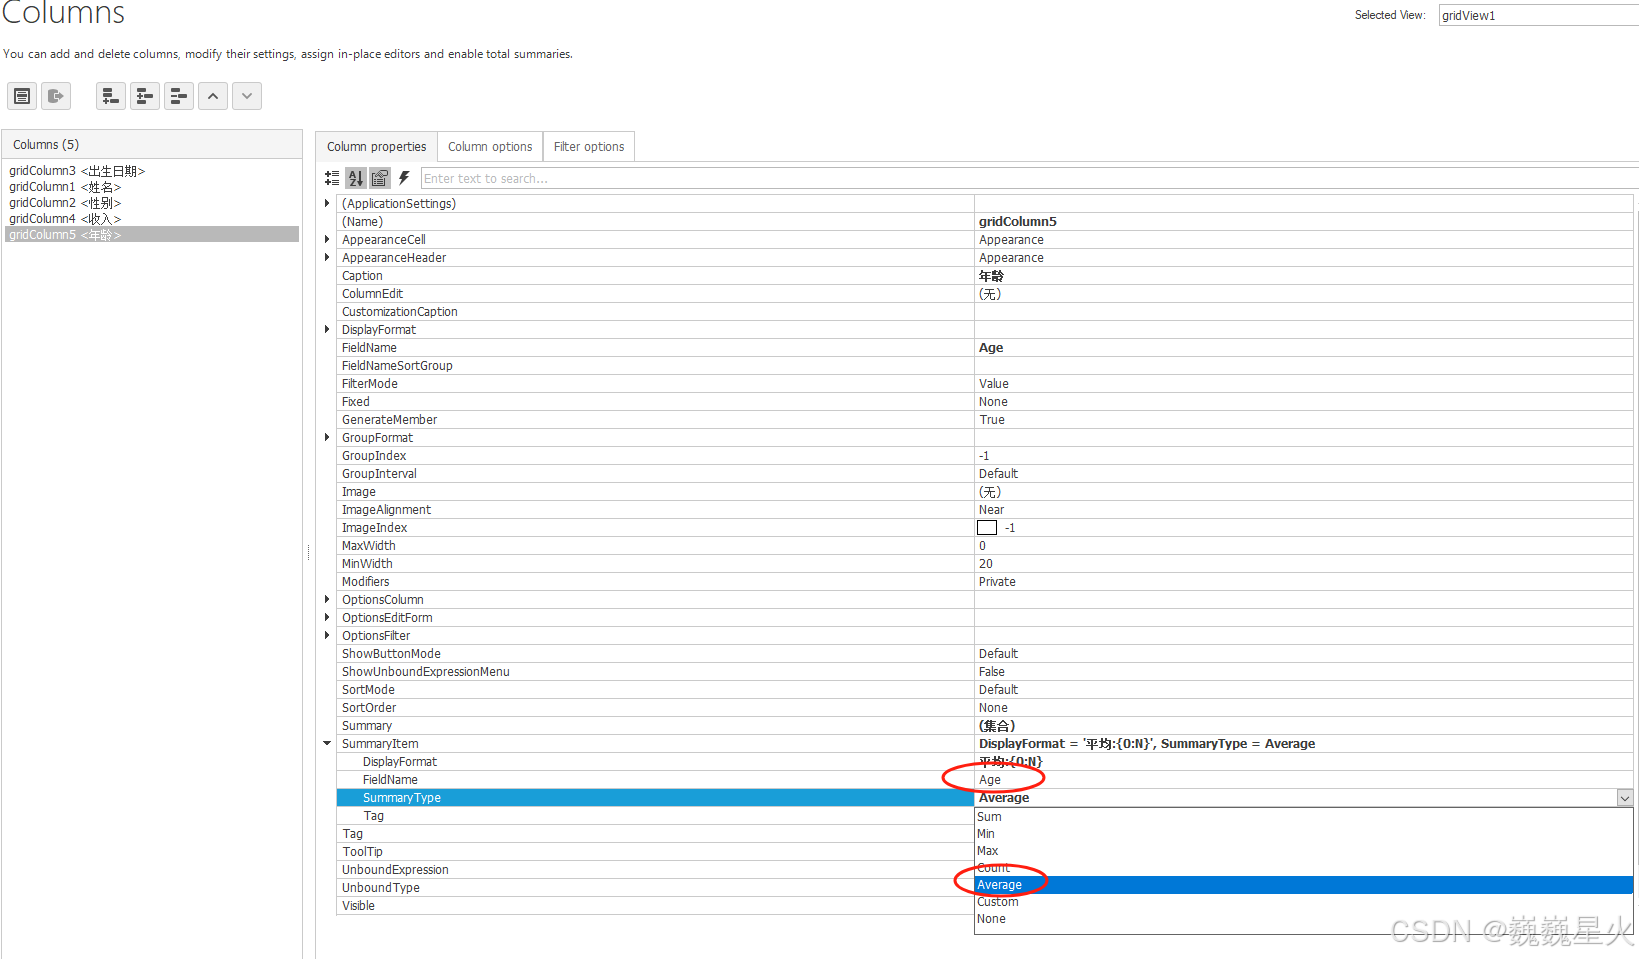Select gridColumn3 出生日期 in the columns list

click(x=77, y=170)
